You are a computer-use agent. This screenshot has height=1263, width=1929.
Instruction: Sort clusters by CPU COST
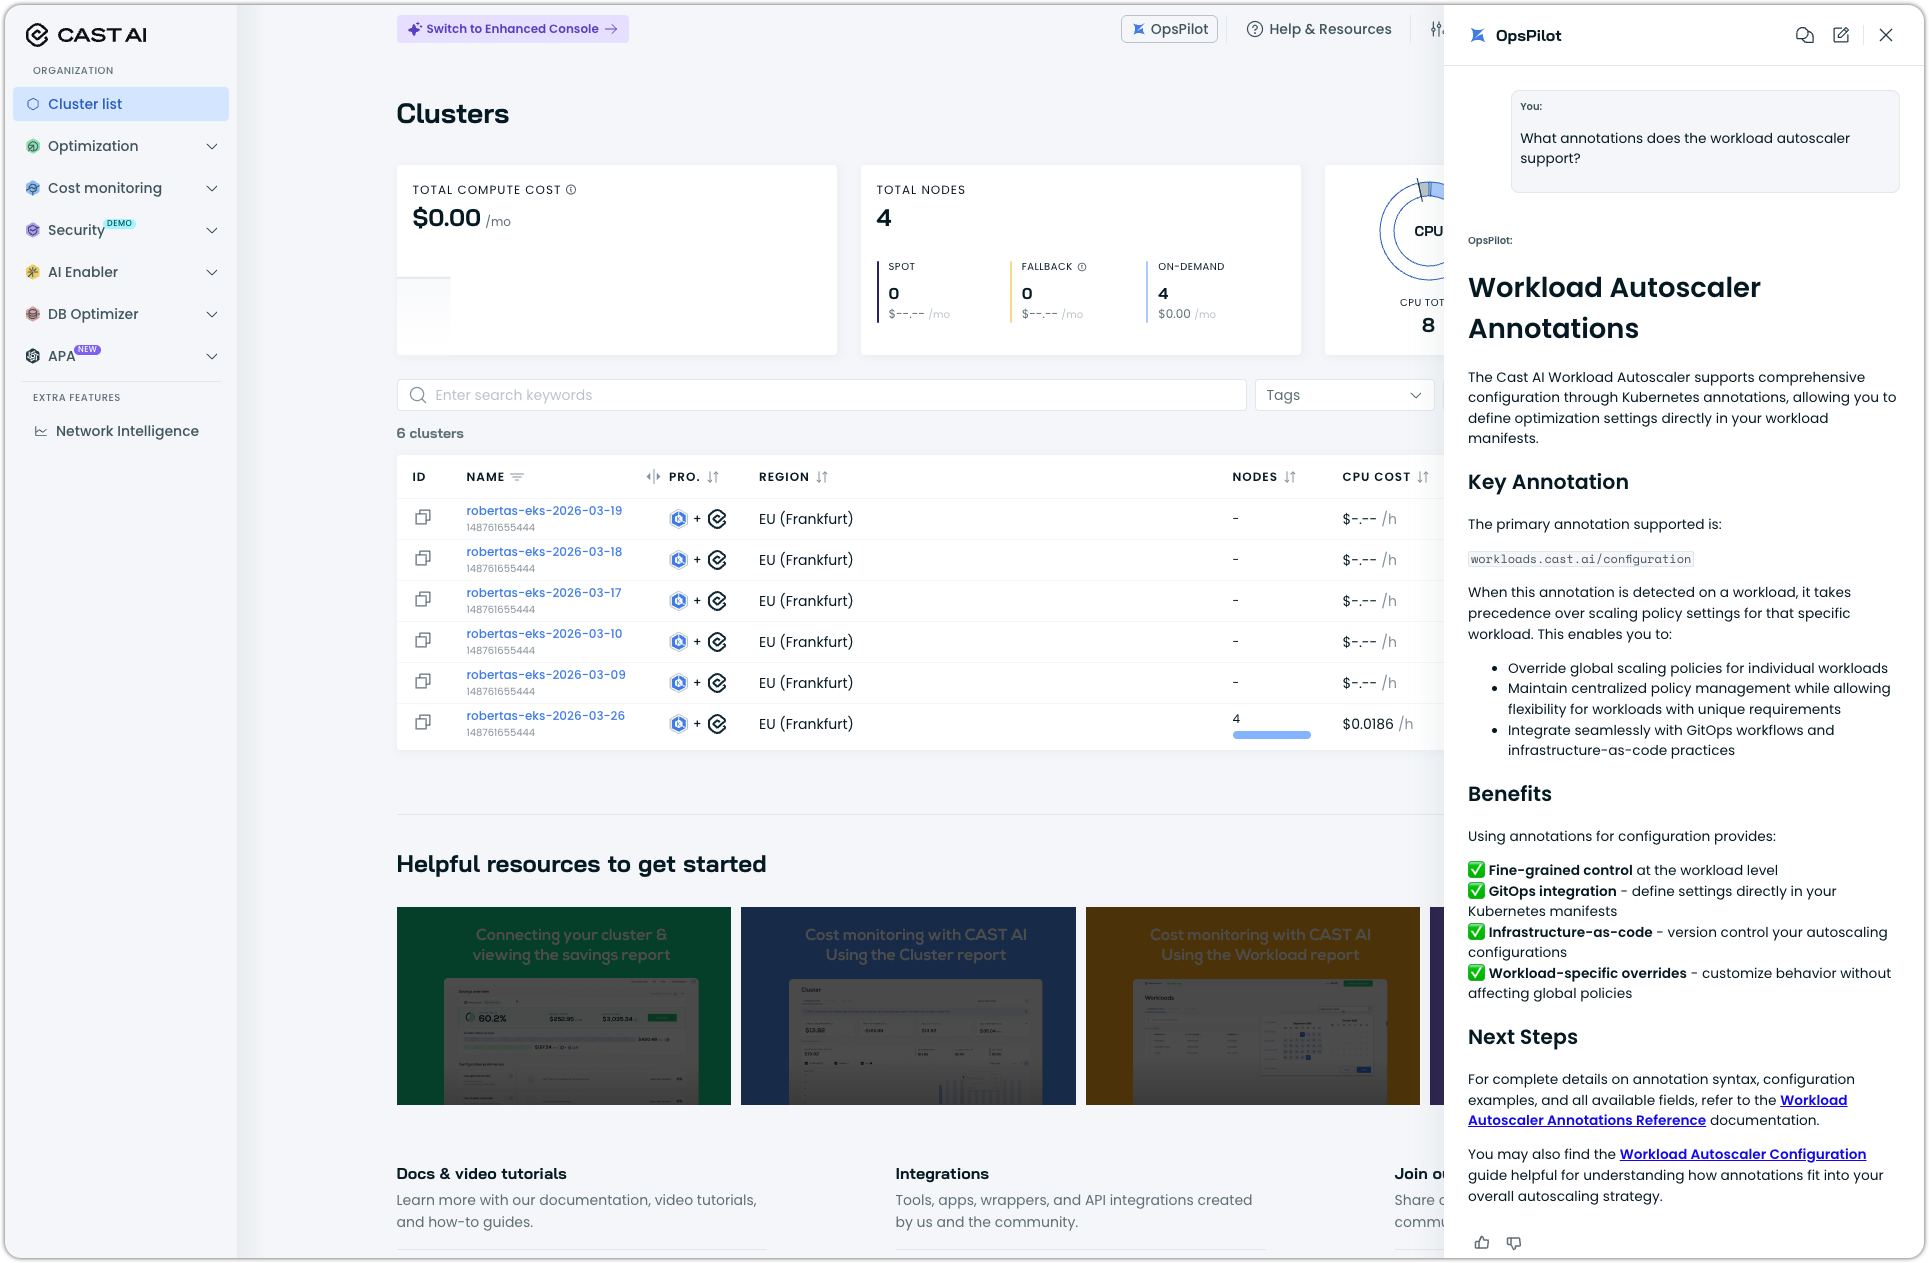(1423, 477)
